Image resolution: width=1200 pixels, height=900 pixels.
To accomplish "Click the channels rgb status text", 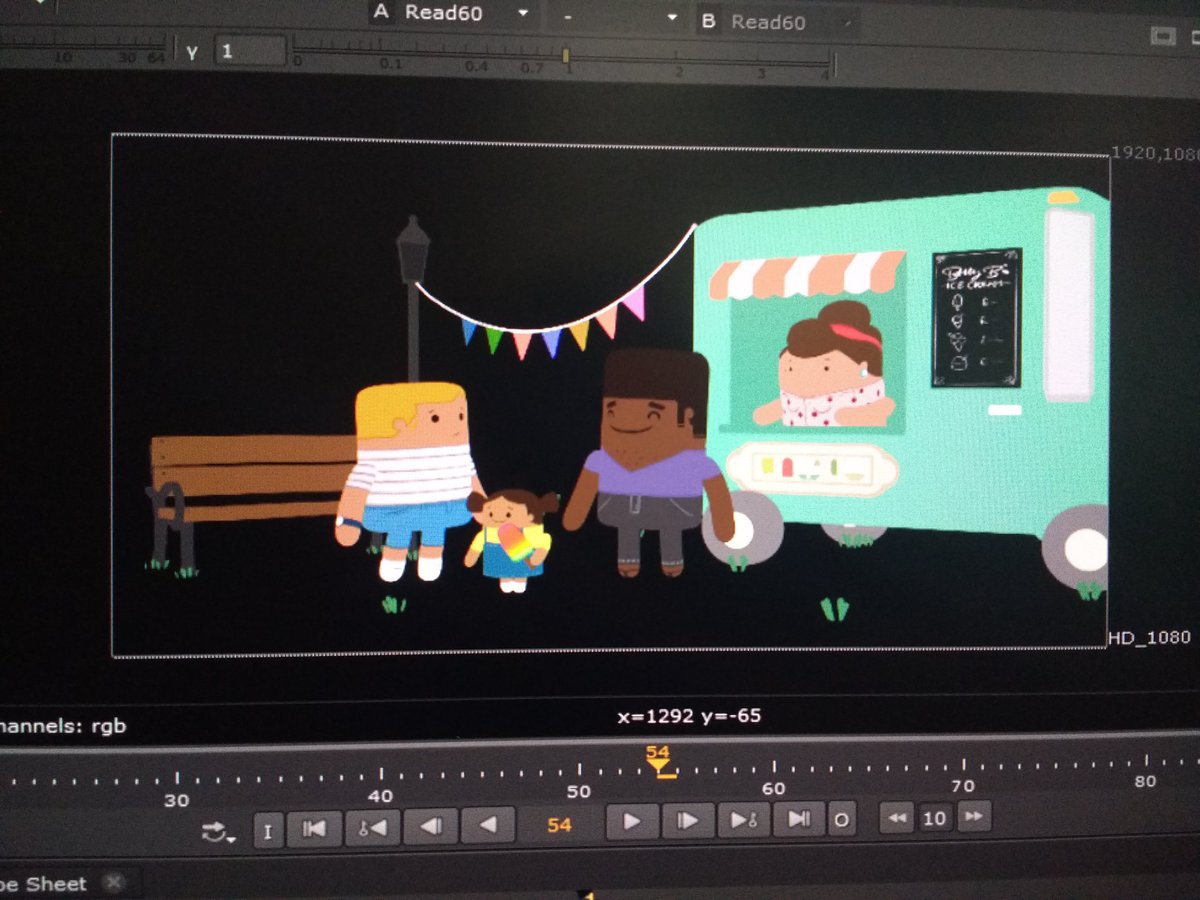I will (62, 727).
